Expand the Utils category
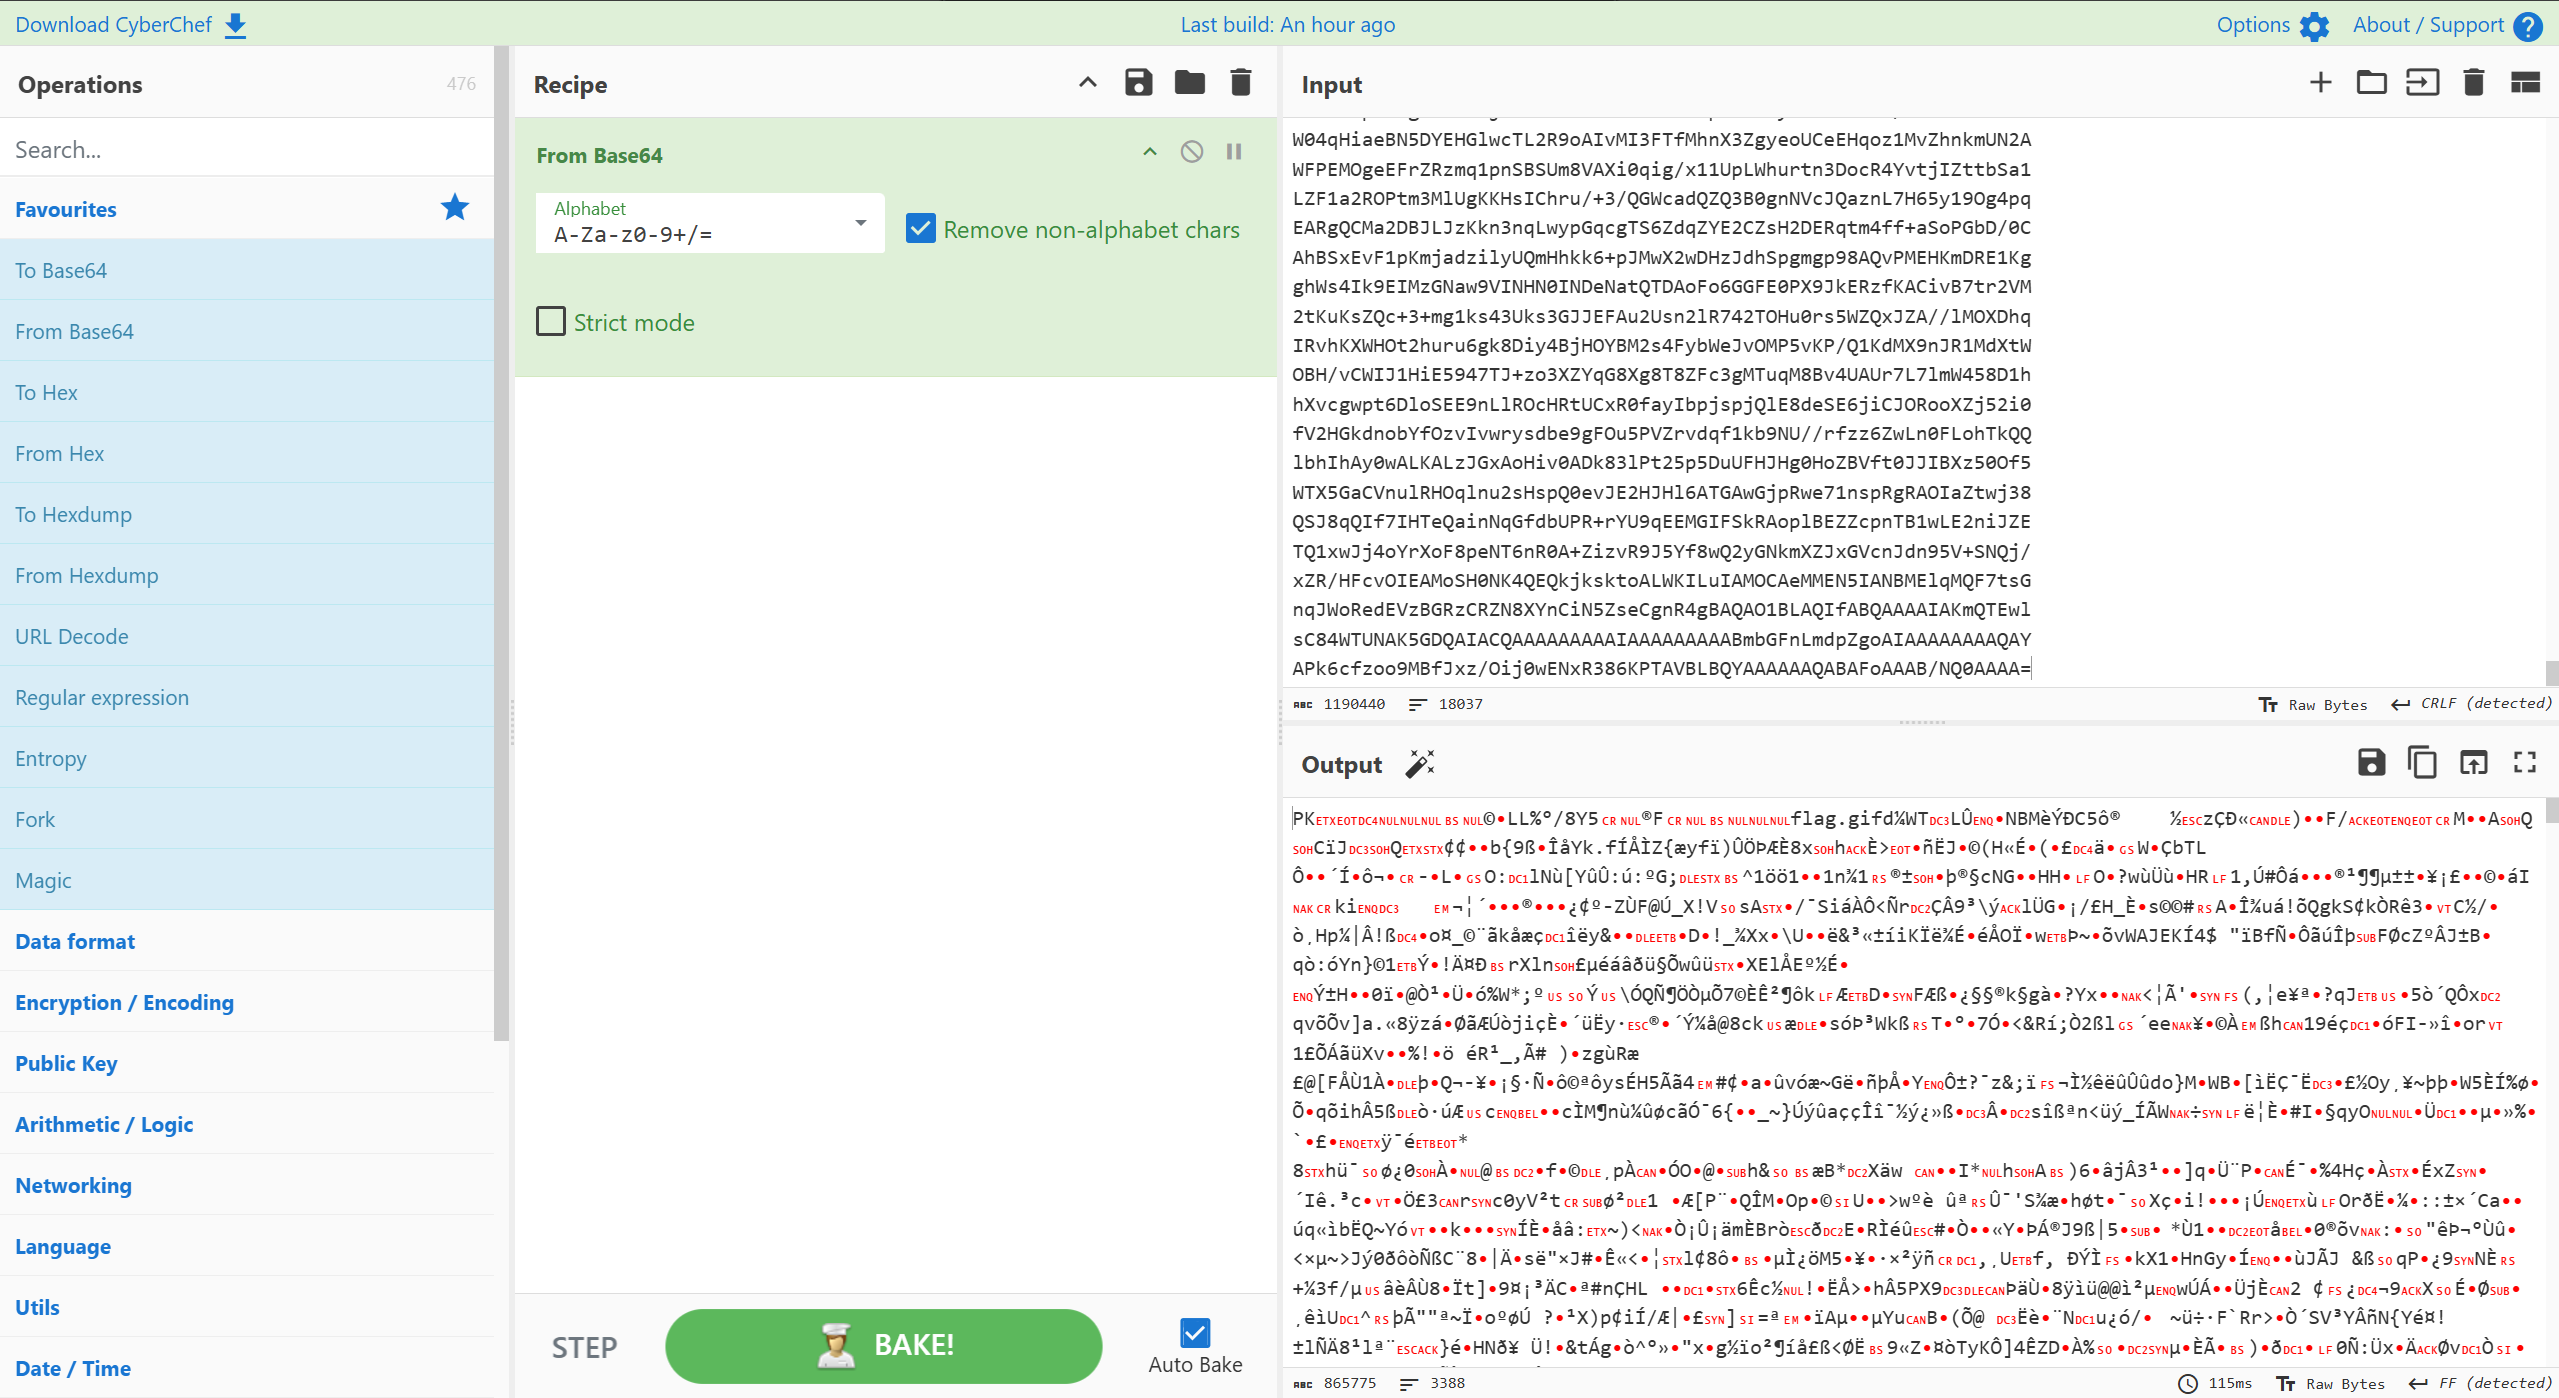 click(x=247, y=1307)
